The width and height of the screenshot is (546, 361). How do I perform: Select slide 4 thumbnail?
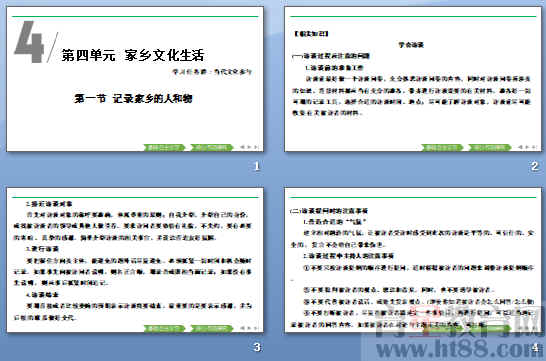(413, 260)
